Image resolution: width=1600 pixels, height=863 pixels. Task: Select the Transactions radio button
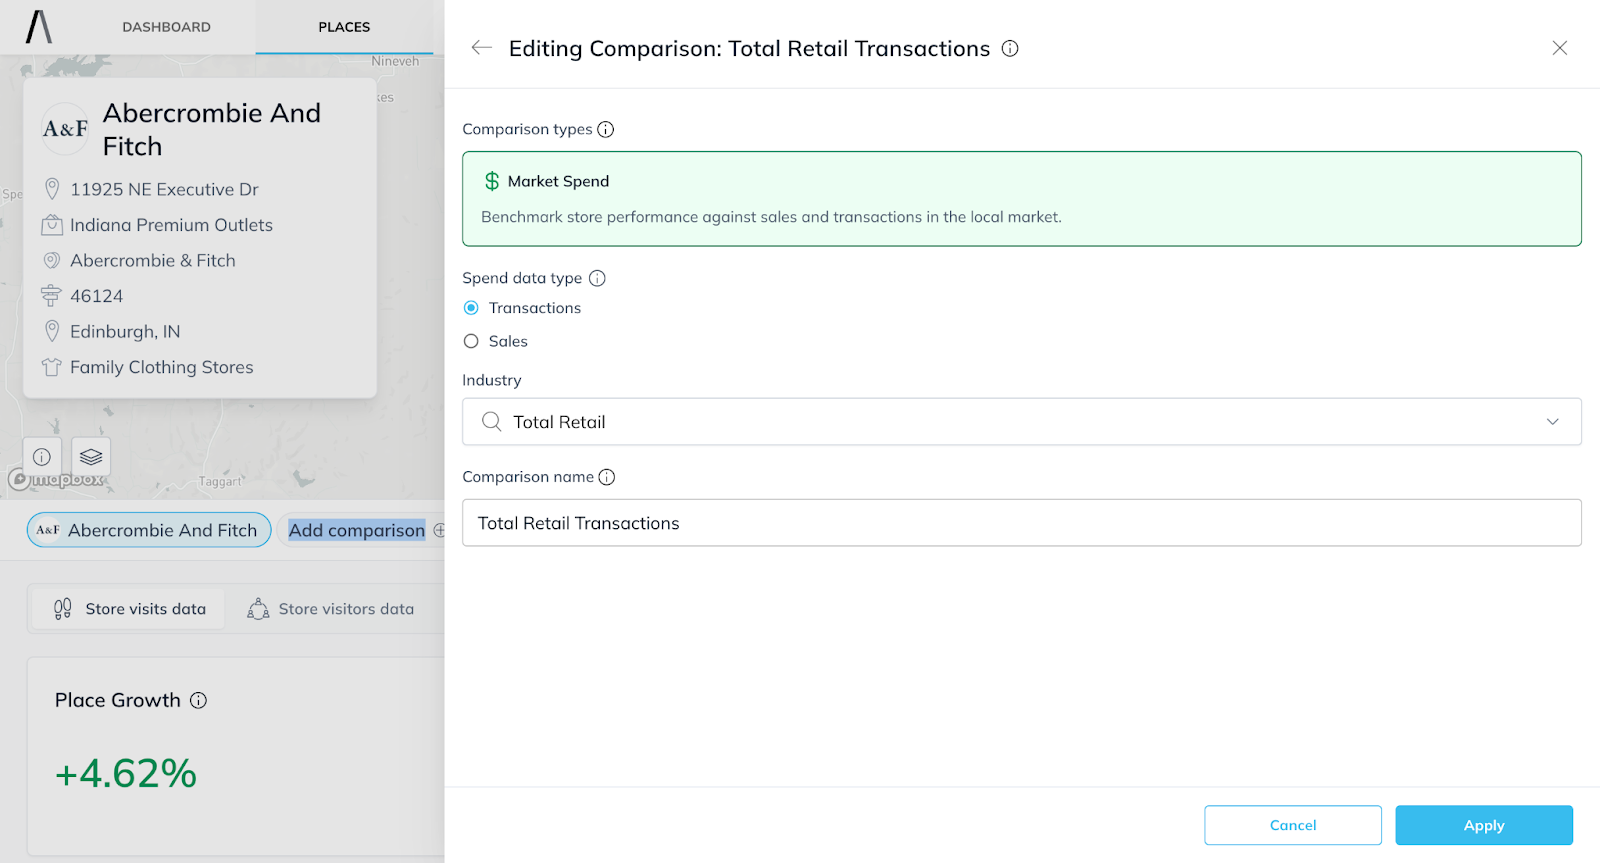[x=471, y=308]
